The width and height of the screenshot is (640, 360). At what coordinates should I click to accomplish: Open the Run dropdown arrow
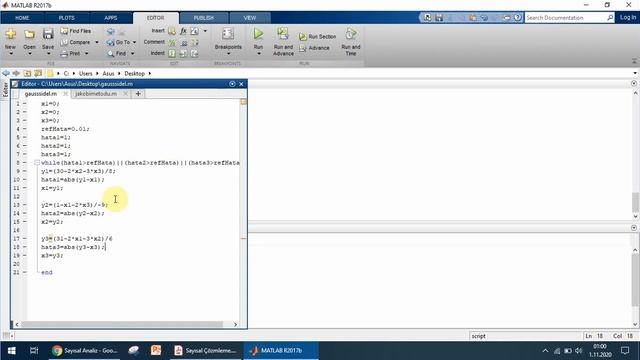259,53
